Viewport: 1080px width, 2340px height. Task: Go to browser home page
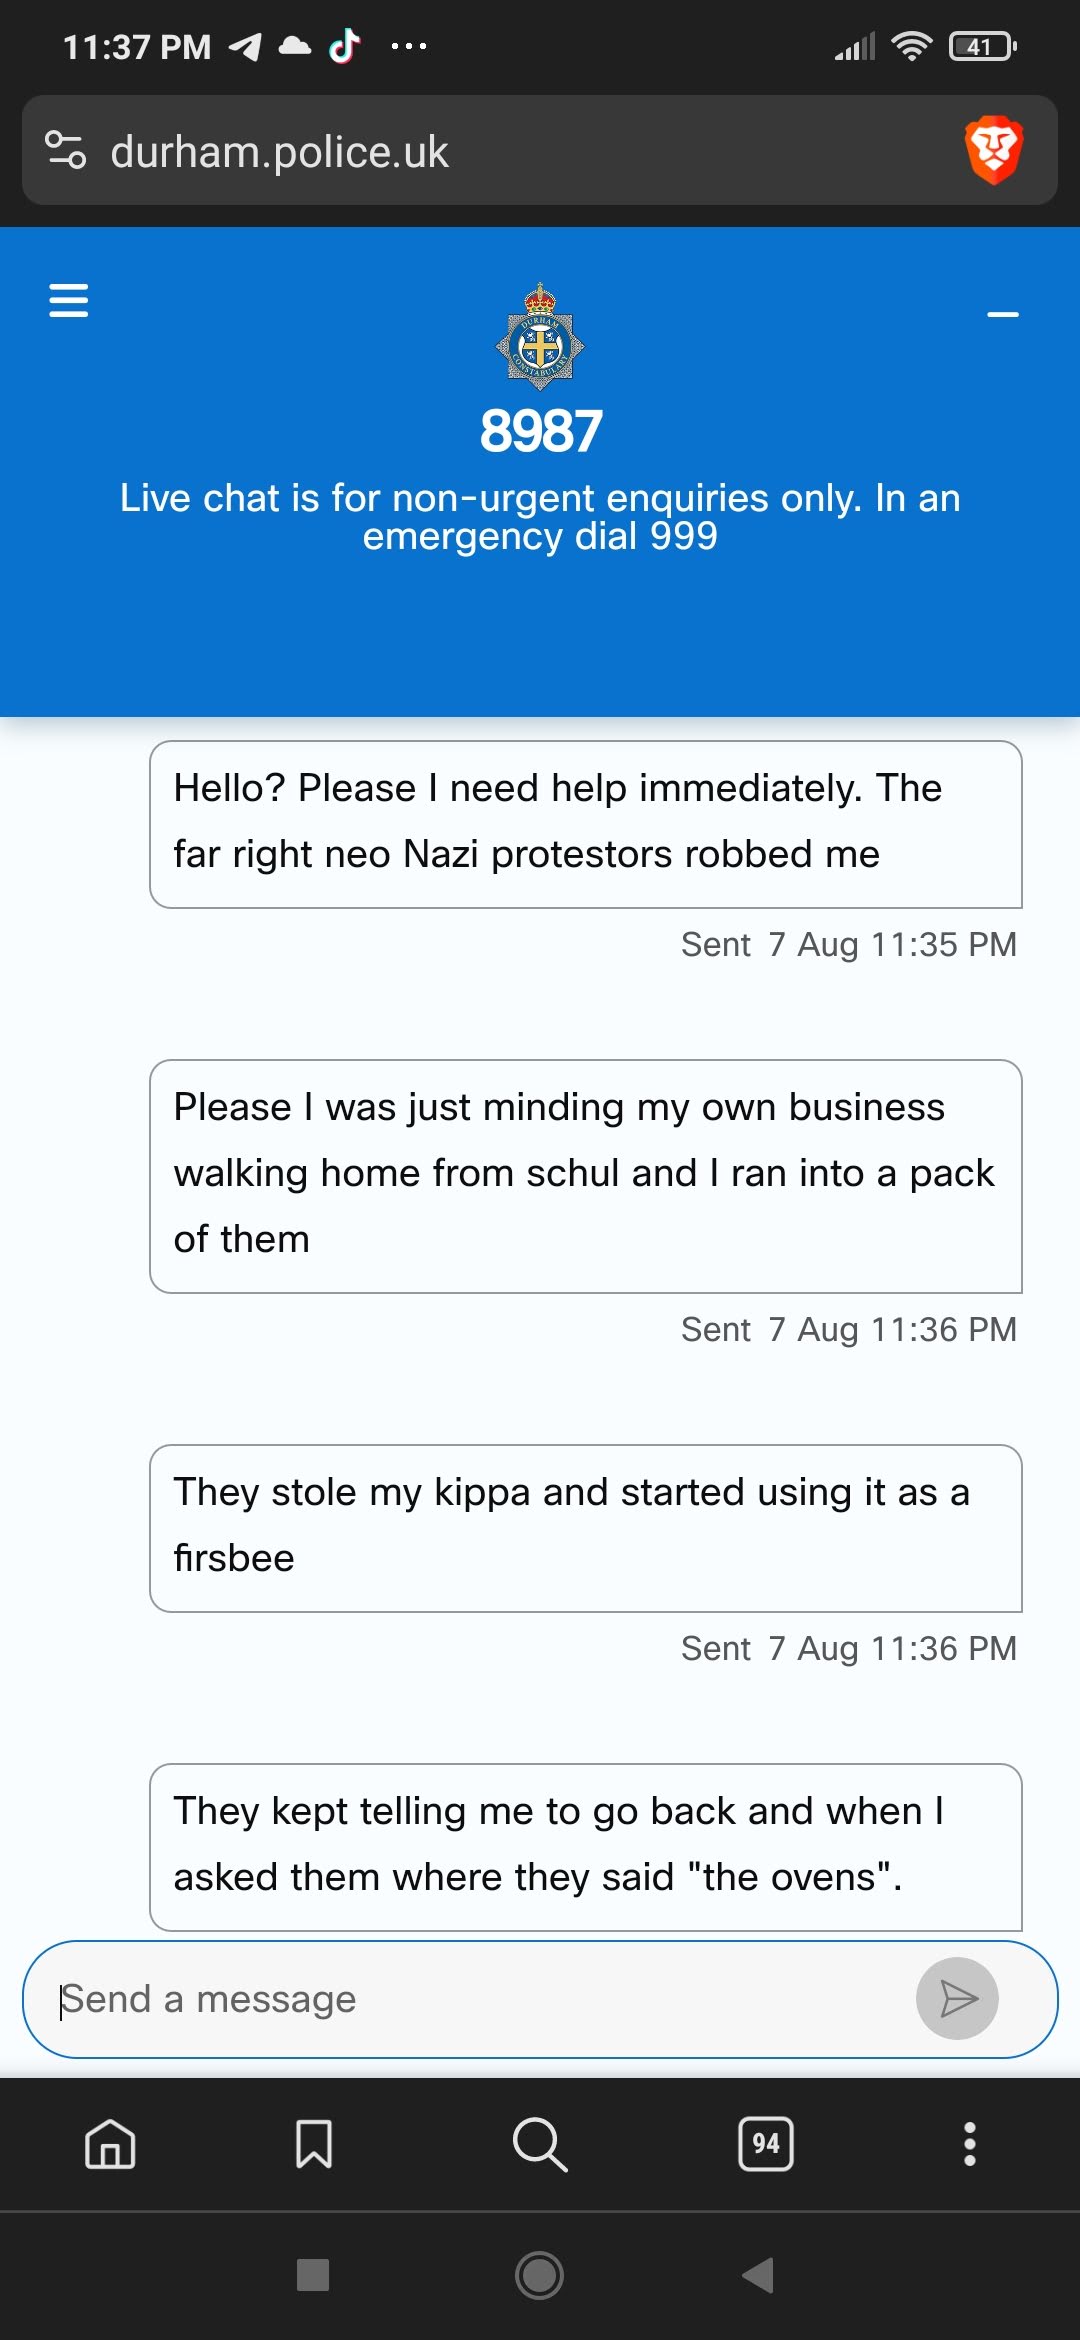tap(110, 2144)
